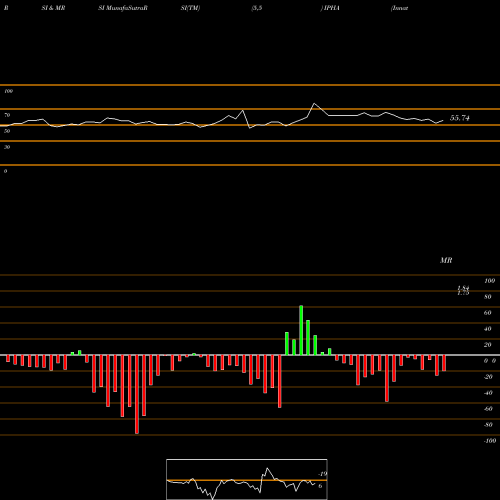Open the mini overview chart thumbnail
Image resolution: width=500 pixels, height=500 pixels.
click(x=247, y=479)
